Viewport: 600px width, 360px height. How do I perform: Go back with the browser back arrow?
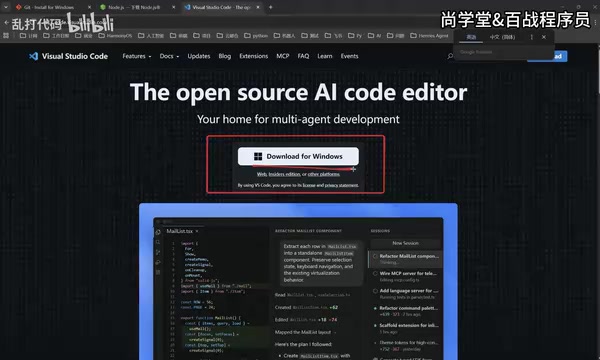pos(6,23)
